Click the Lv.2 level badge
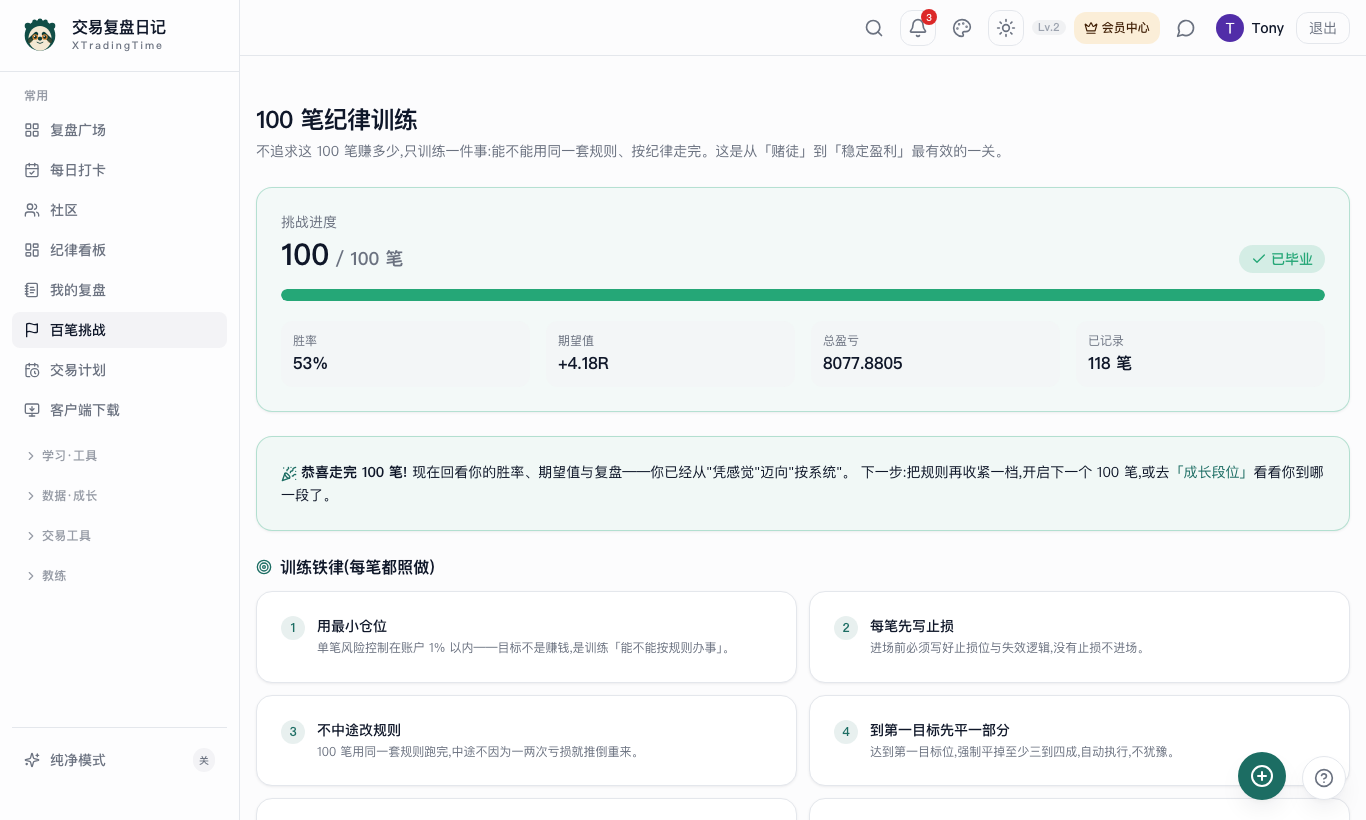This screenshot has height=820, width=1366. pyautogui.click(x=1049, y=28)
